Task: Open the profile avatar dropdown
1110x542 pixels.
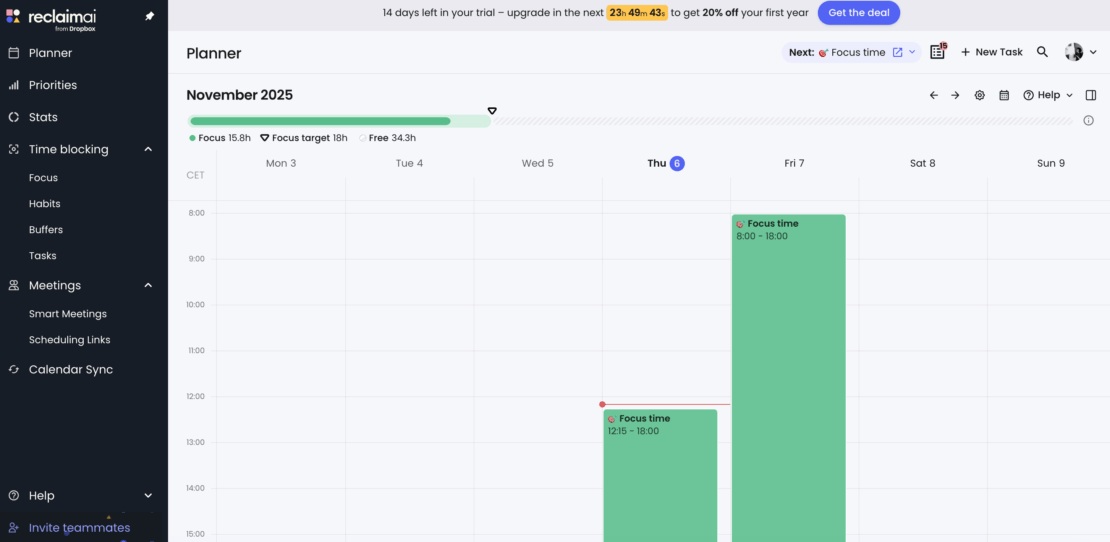Action: [x=1080, y=52]
